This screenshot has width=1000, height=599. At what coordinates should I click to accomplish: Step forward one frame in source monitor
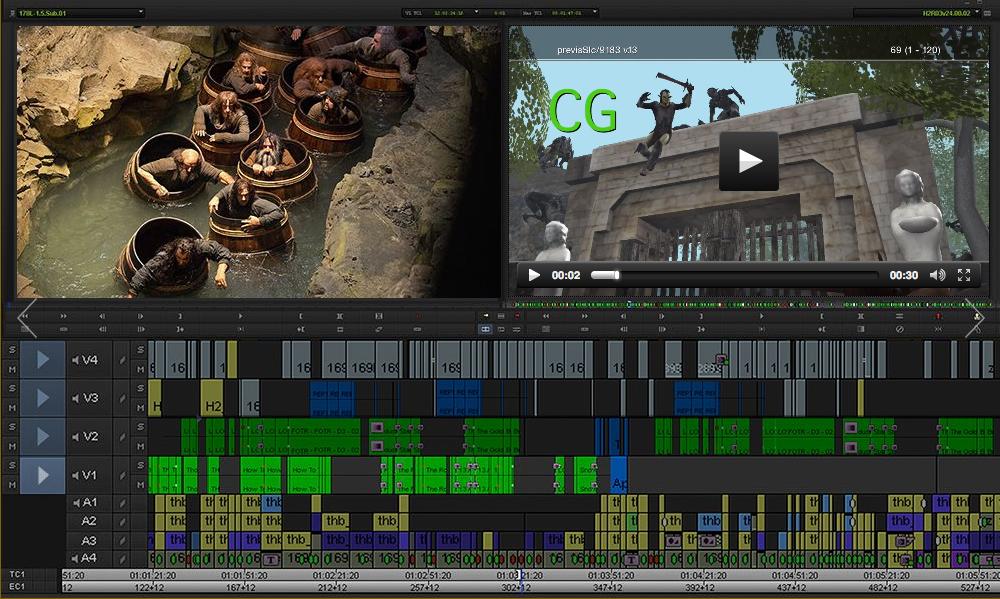(x=141, y=316)
